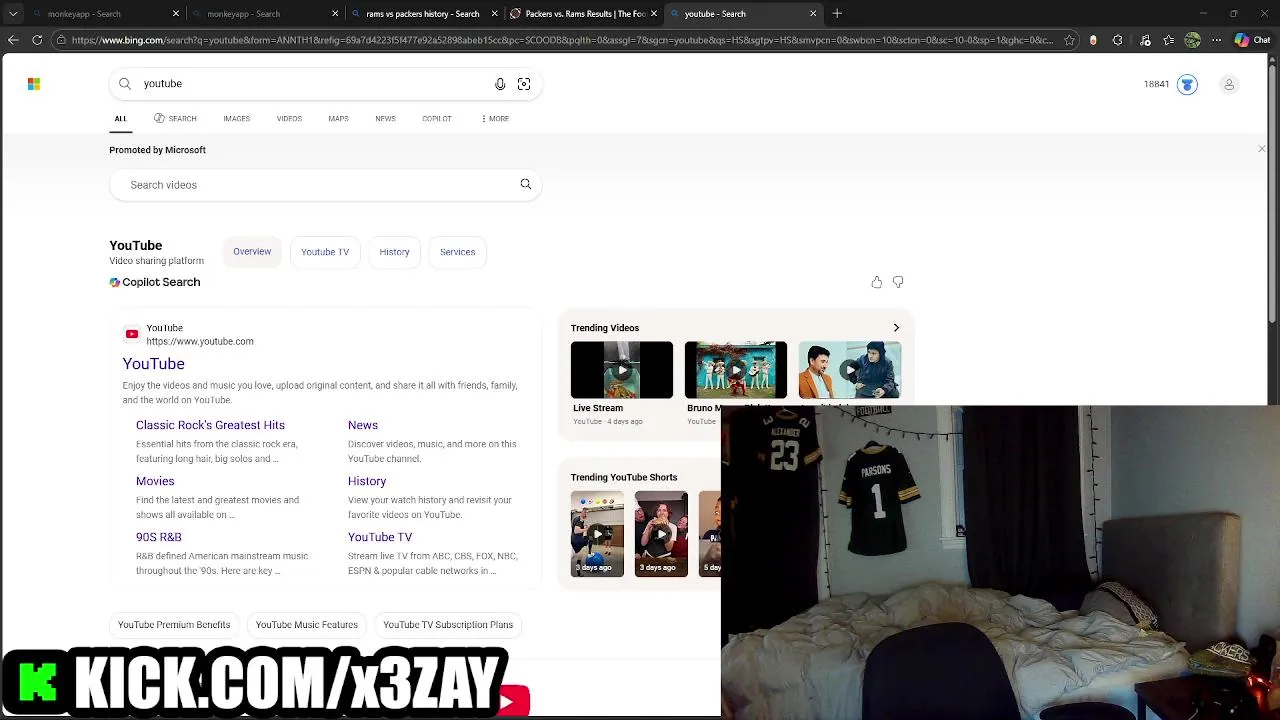1280x720 pixels.
Task: Open the browser profile avatar
Action: point(1192,40)
